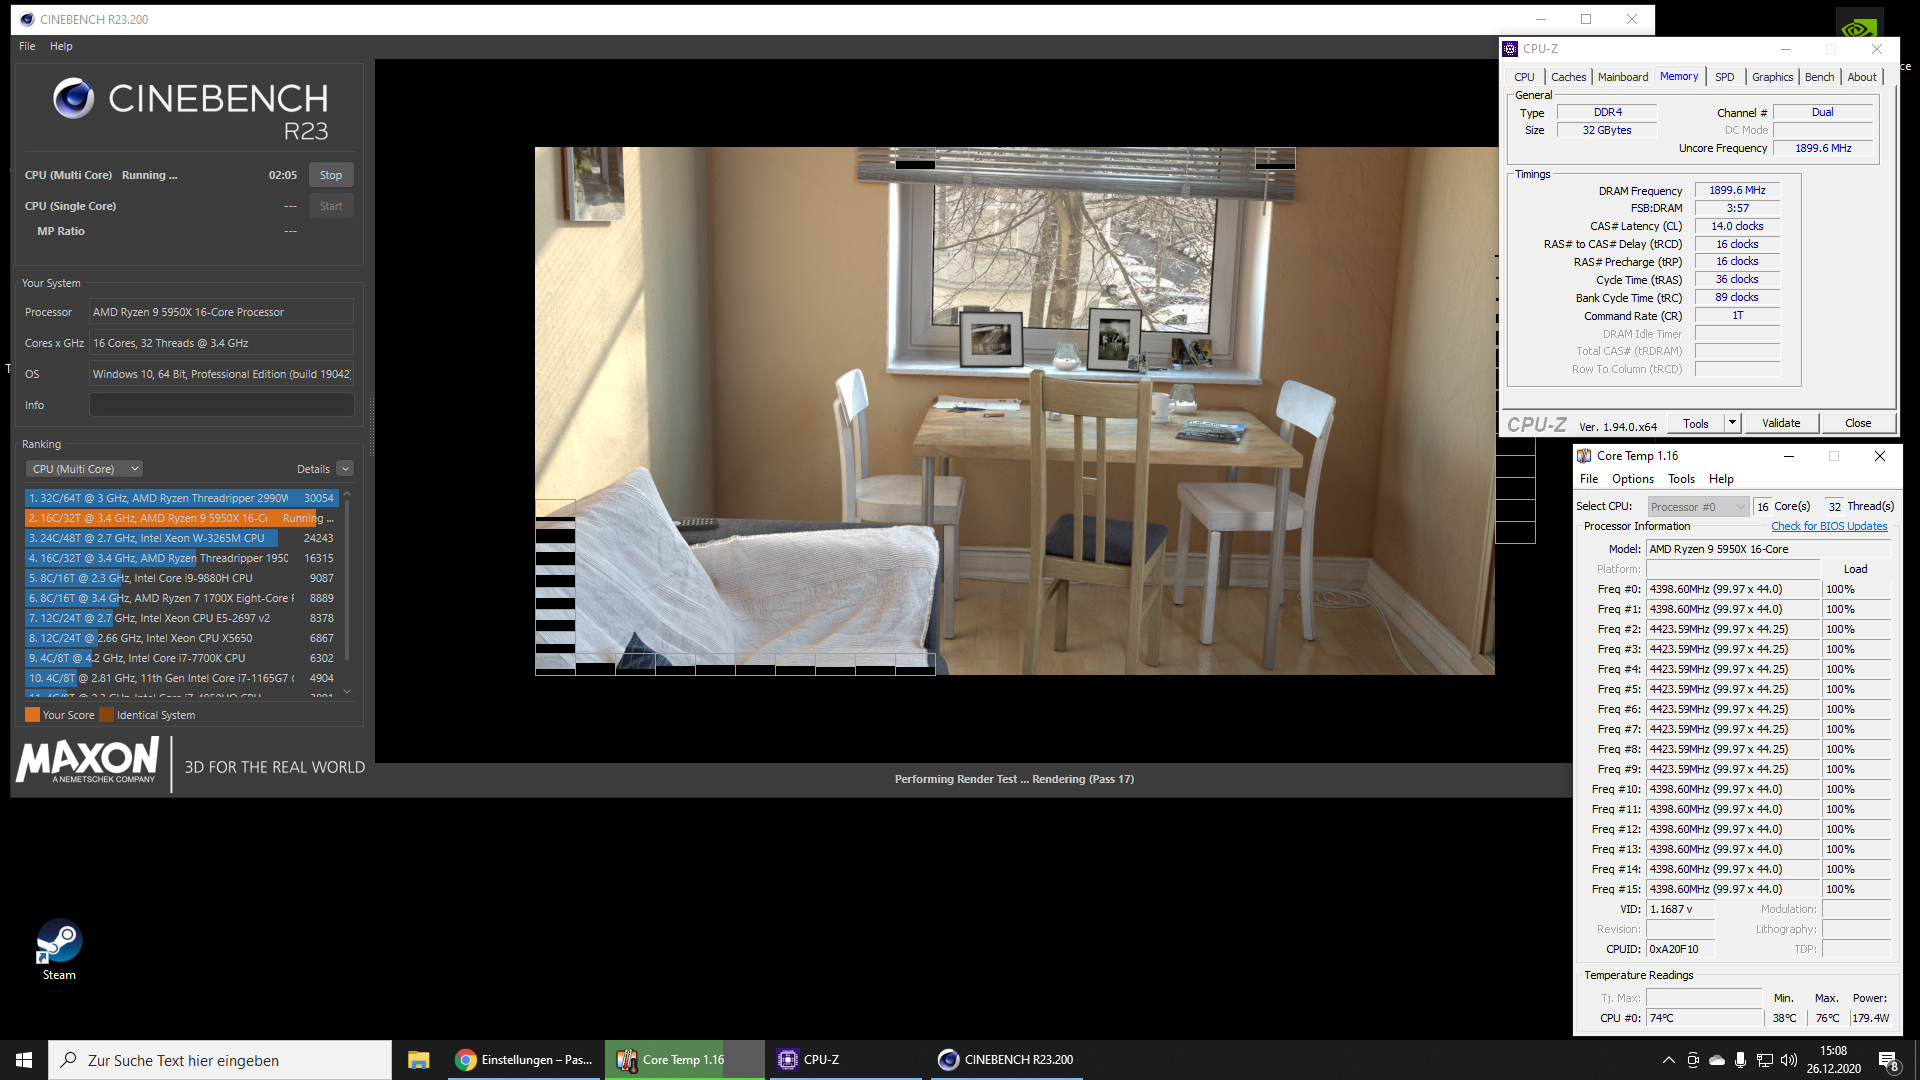Click the Meet Now tray icon
Viewport: 1920px width, 1080px height.
(x=1693, y=1060)
